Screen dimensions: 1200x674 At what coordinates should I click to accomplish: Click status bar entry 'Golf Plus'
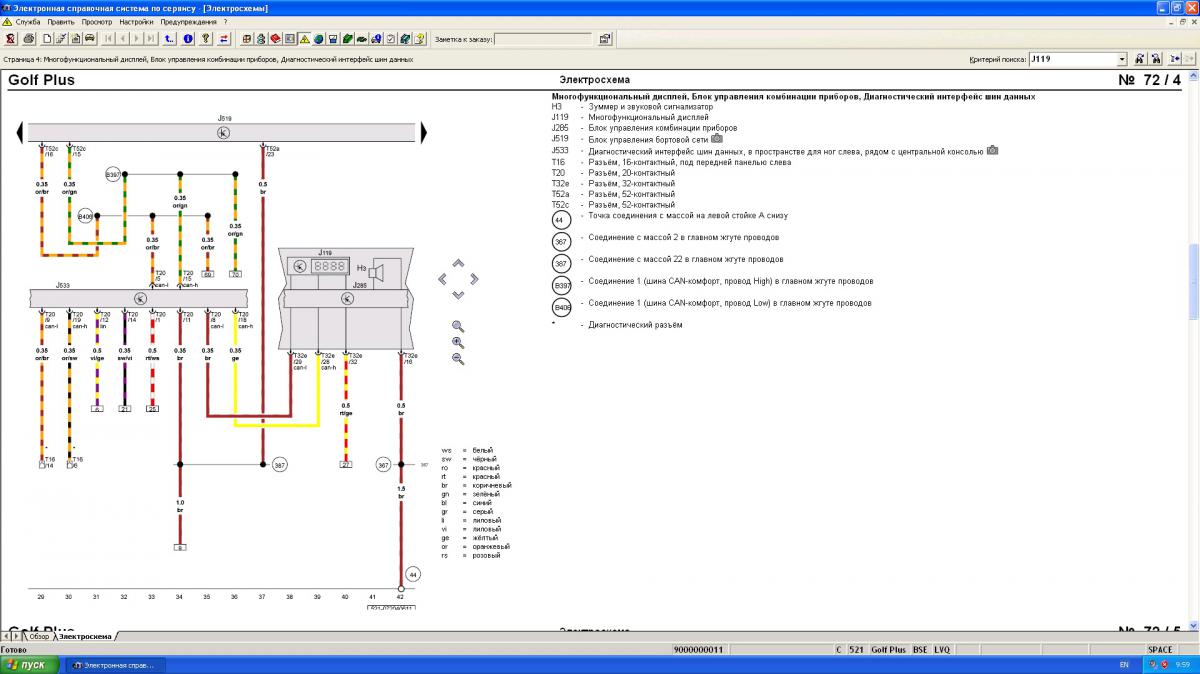[888, 650]
